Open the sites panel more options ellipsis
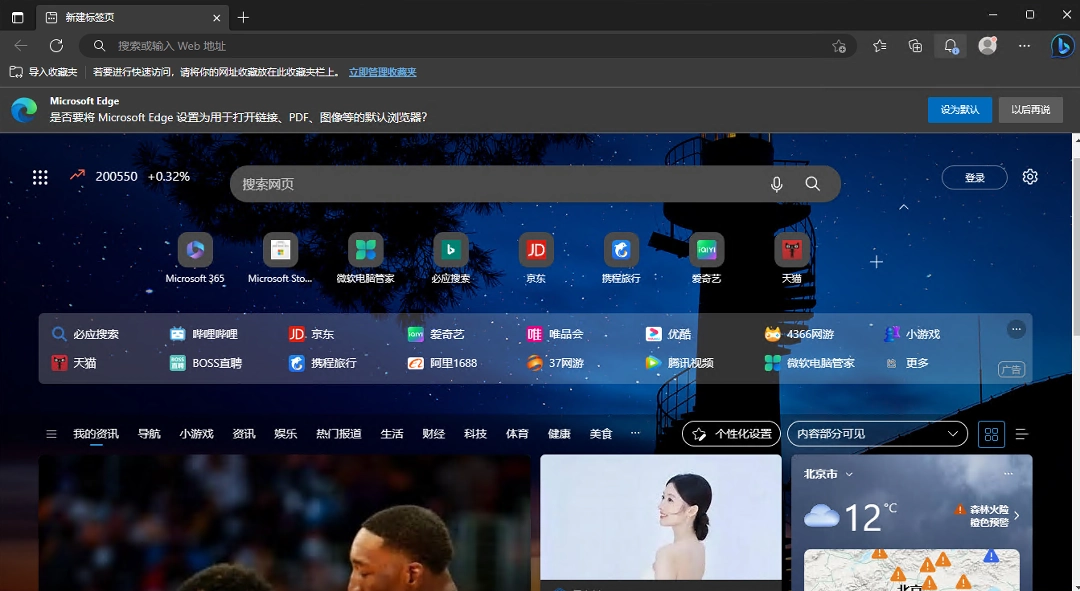The image size is (1080, 591). click(1016, 329)
